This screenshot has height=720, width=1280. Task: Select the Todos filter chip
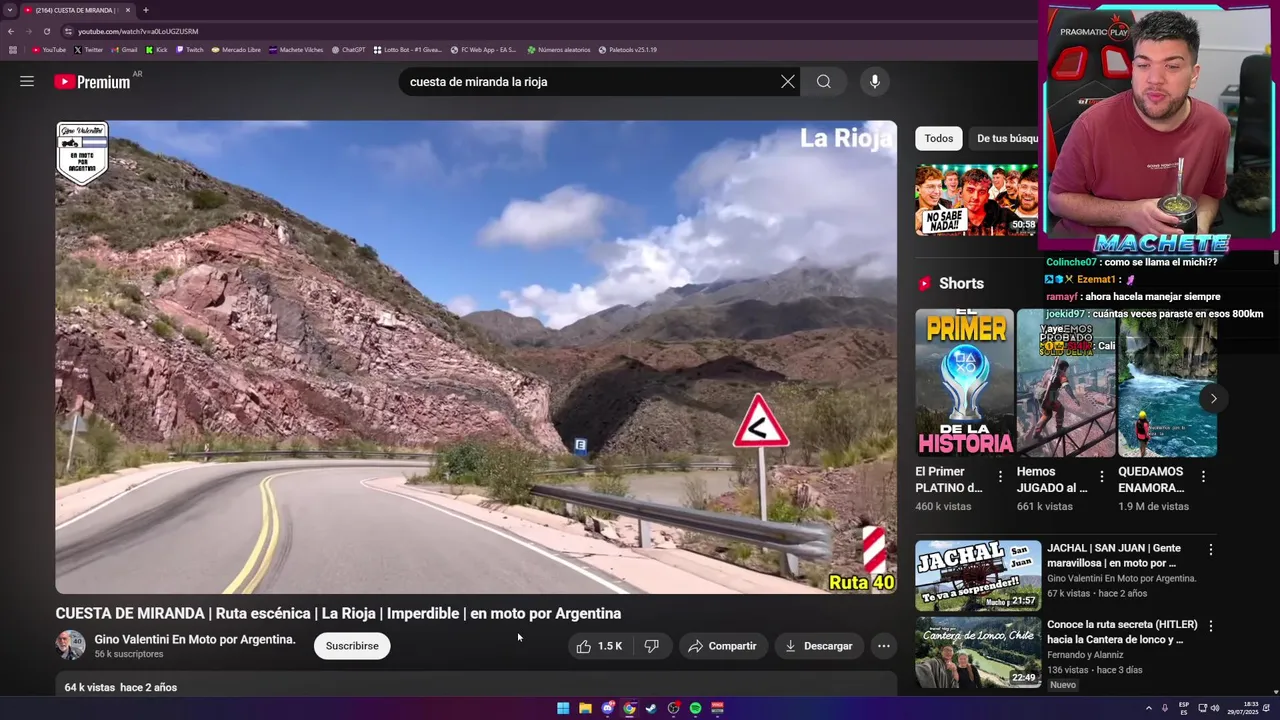coord(938,138)
